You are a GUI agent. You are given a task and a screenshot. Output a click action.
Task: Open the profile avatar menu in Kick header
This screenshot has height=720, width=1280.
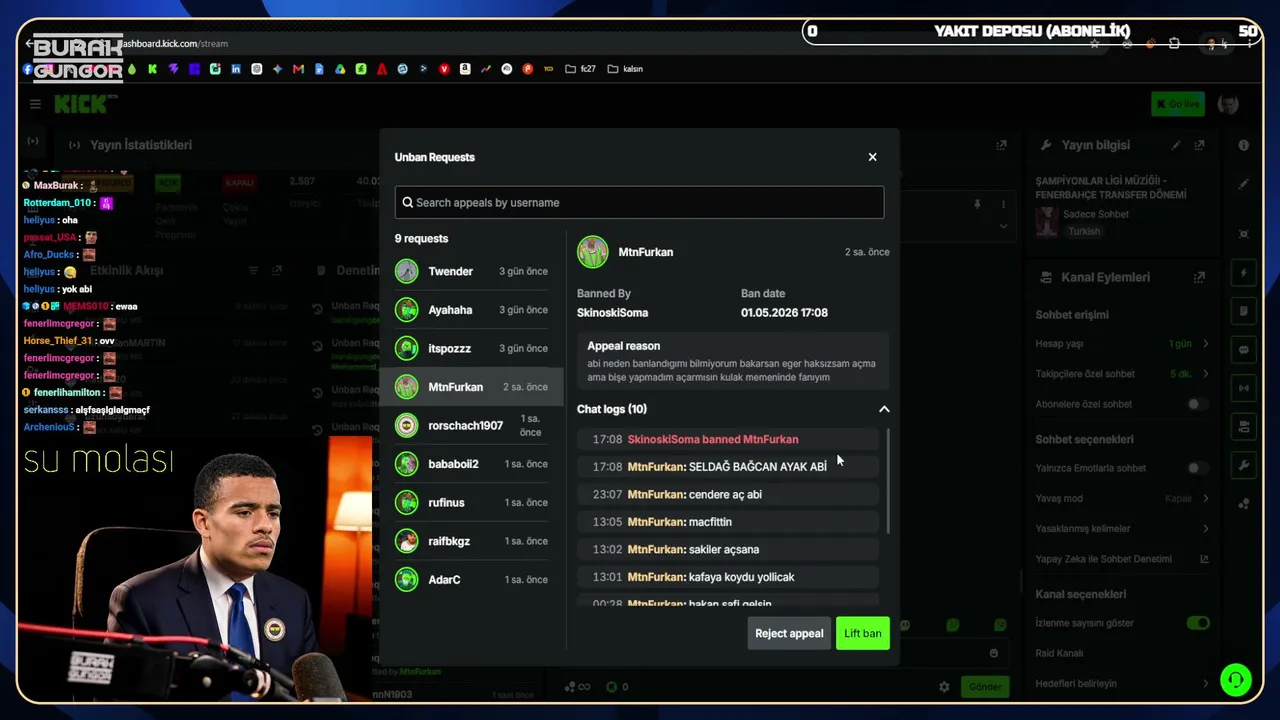pos(1228,104)
